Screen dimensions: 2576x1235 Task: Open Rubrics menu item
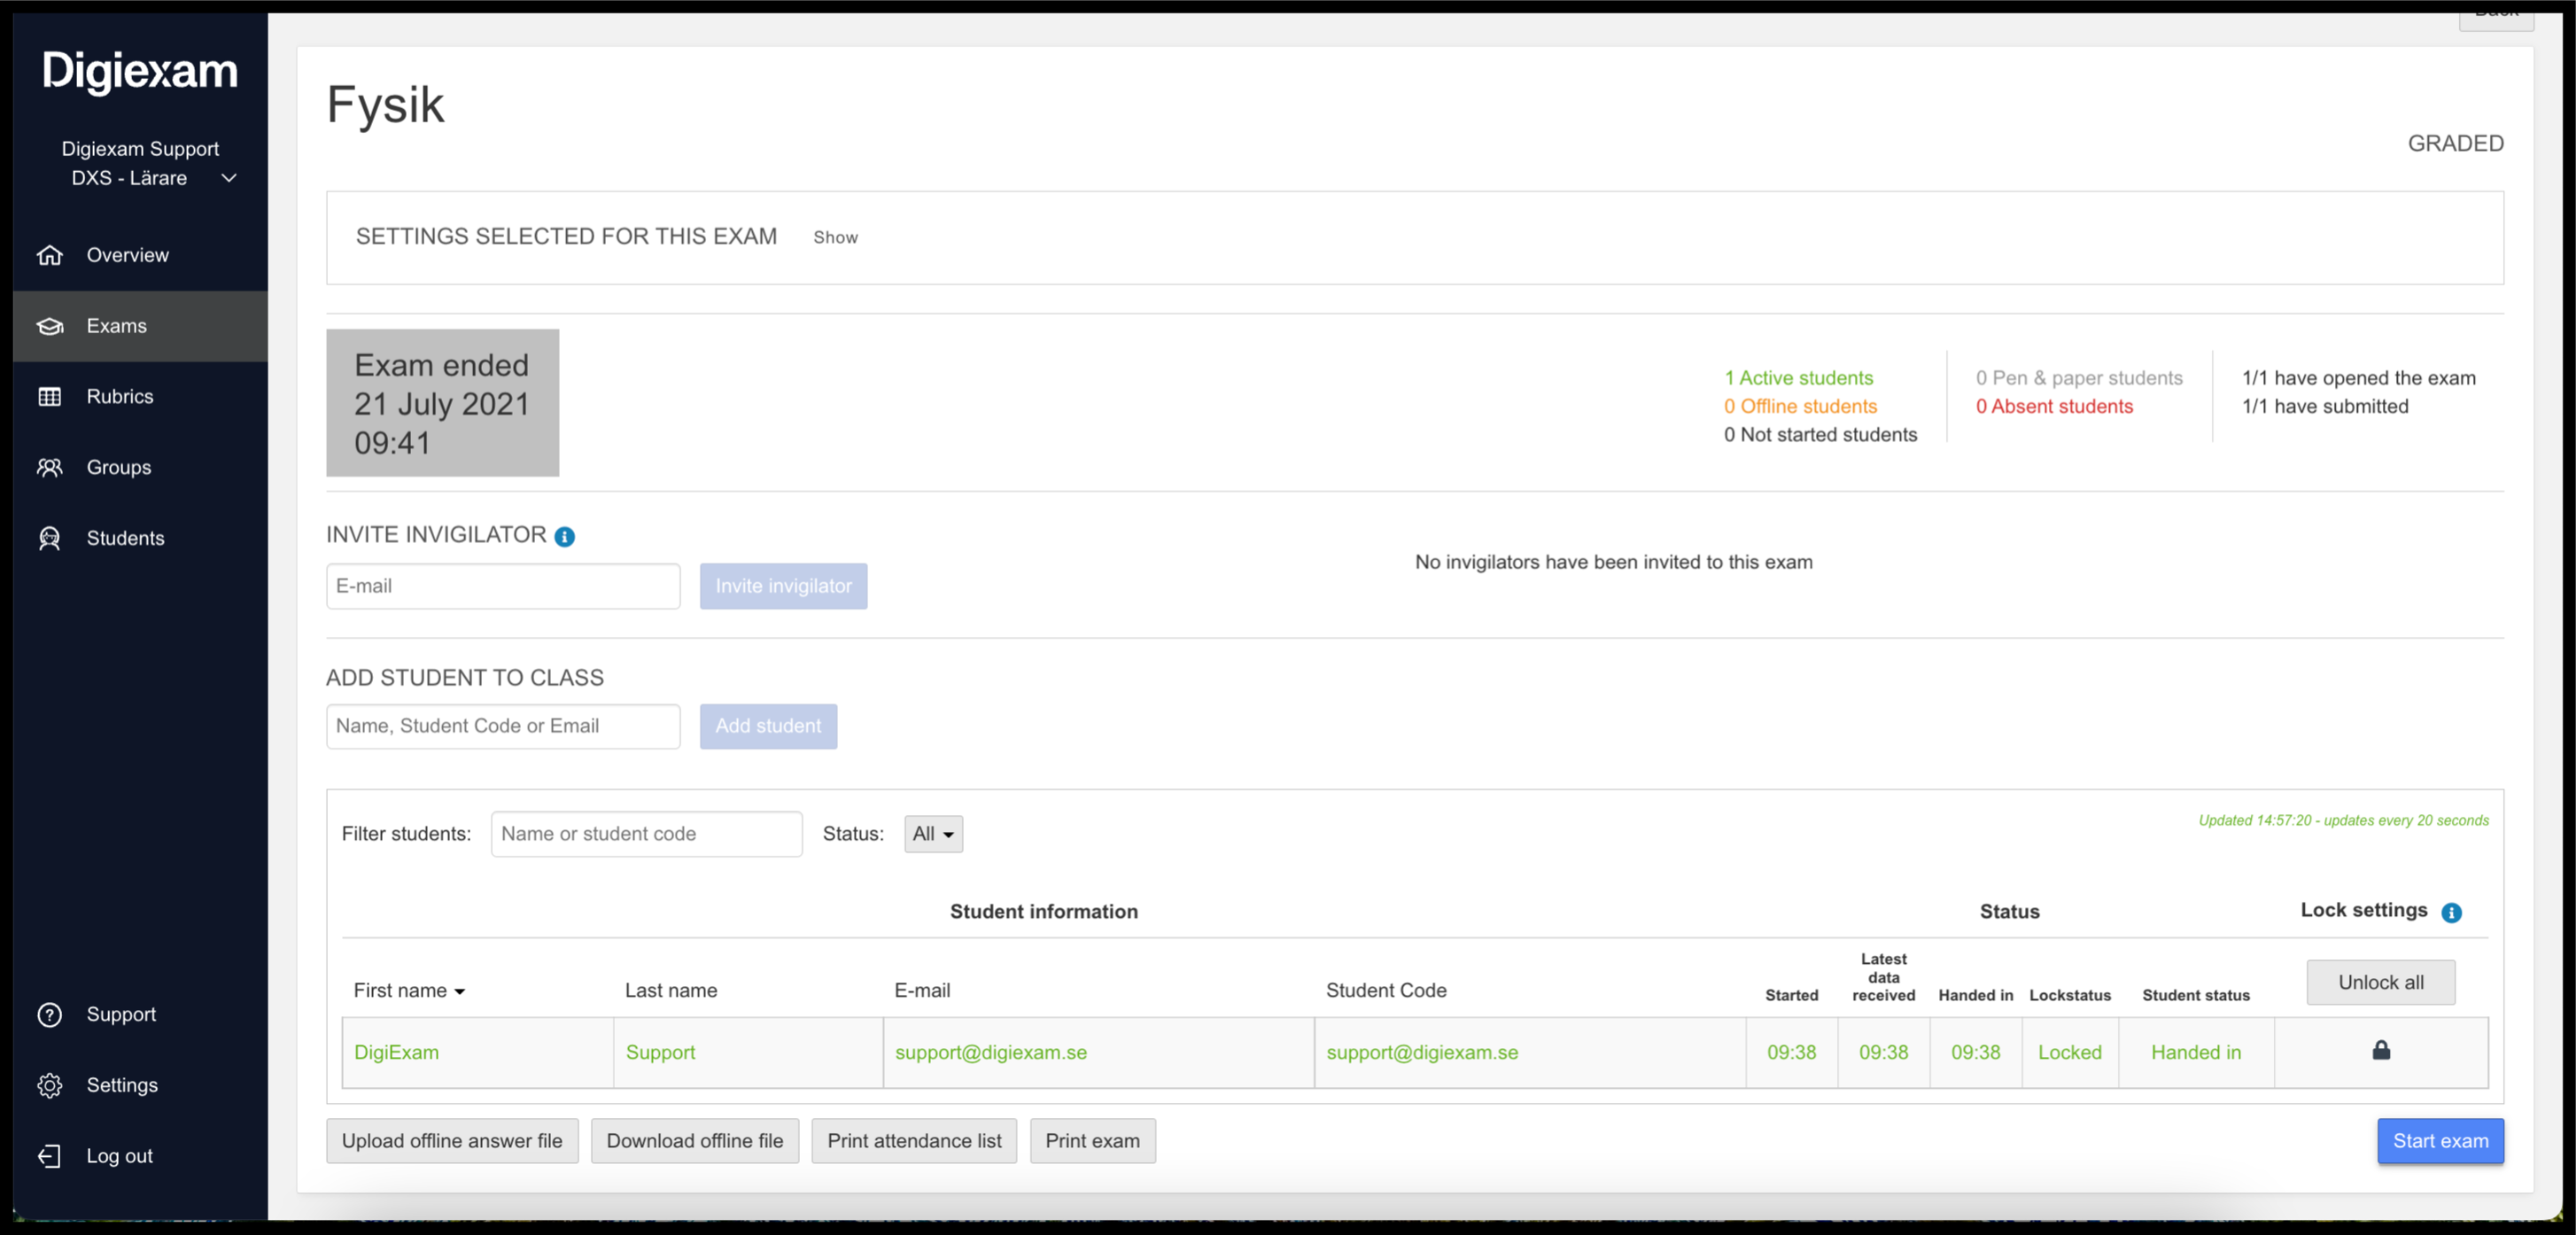140,397
